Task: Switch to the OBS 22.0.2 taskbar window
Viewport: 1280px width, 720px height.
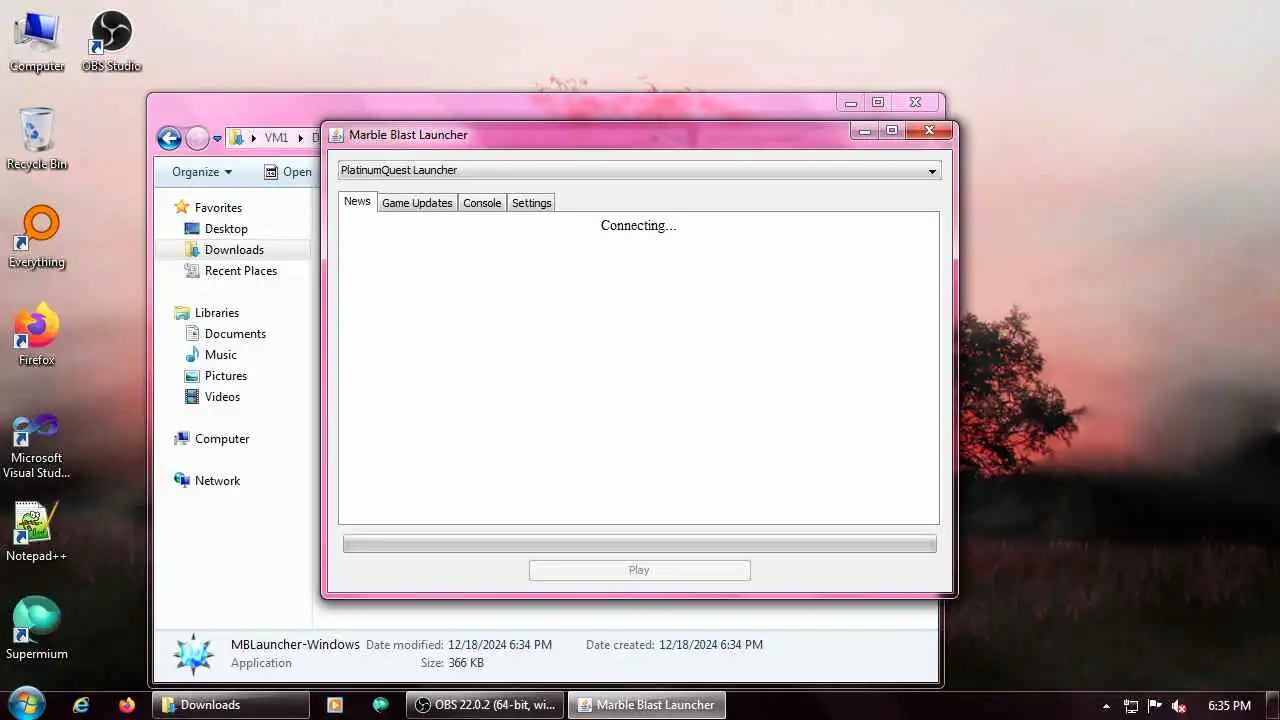Action: 485,705
